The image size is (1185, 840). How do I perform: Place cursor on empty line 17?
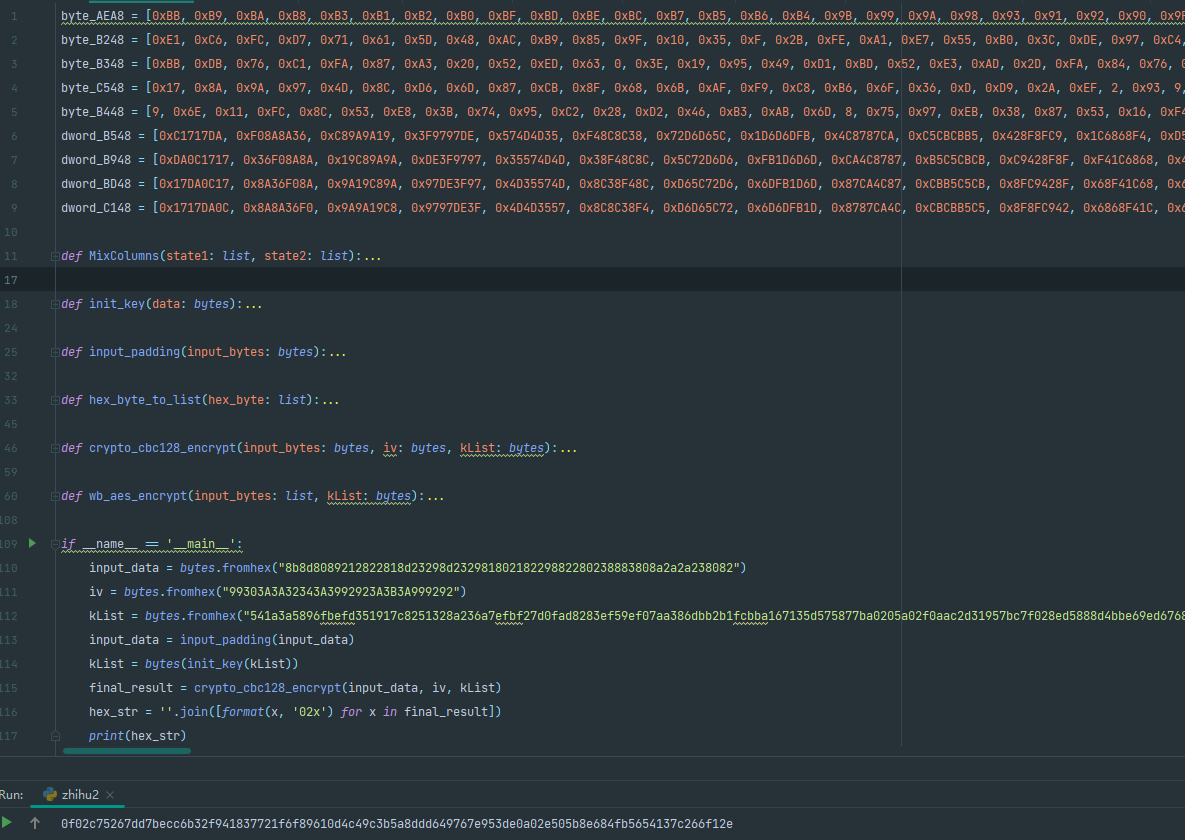coord(400,280)
